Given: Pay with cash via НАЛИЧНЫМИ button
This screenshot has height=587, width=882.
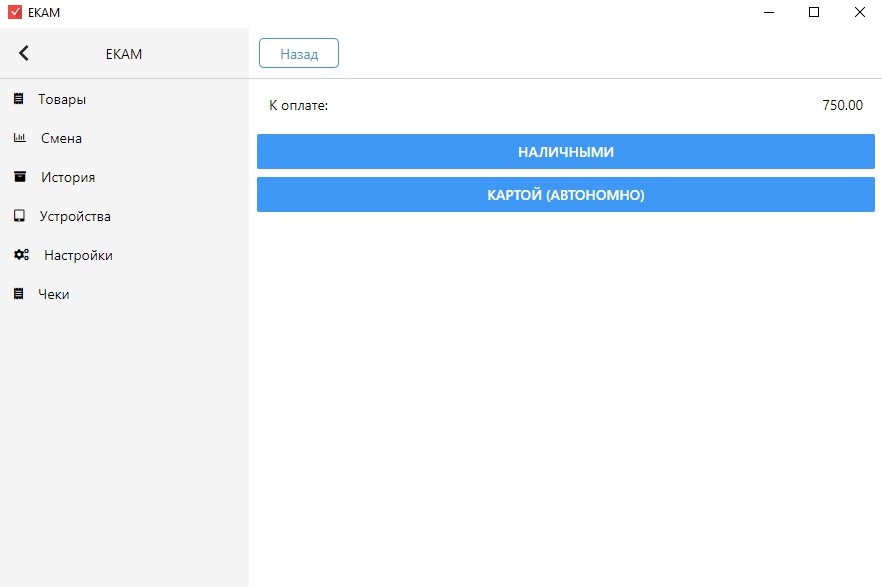Looking at the screenshot, I should [x=566, y=151].
